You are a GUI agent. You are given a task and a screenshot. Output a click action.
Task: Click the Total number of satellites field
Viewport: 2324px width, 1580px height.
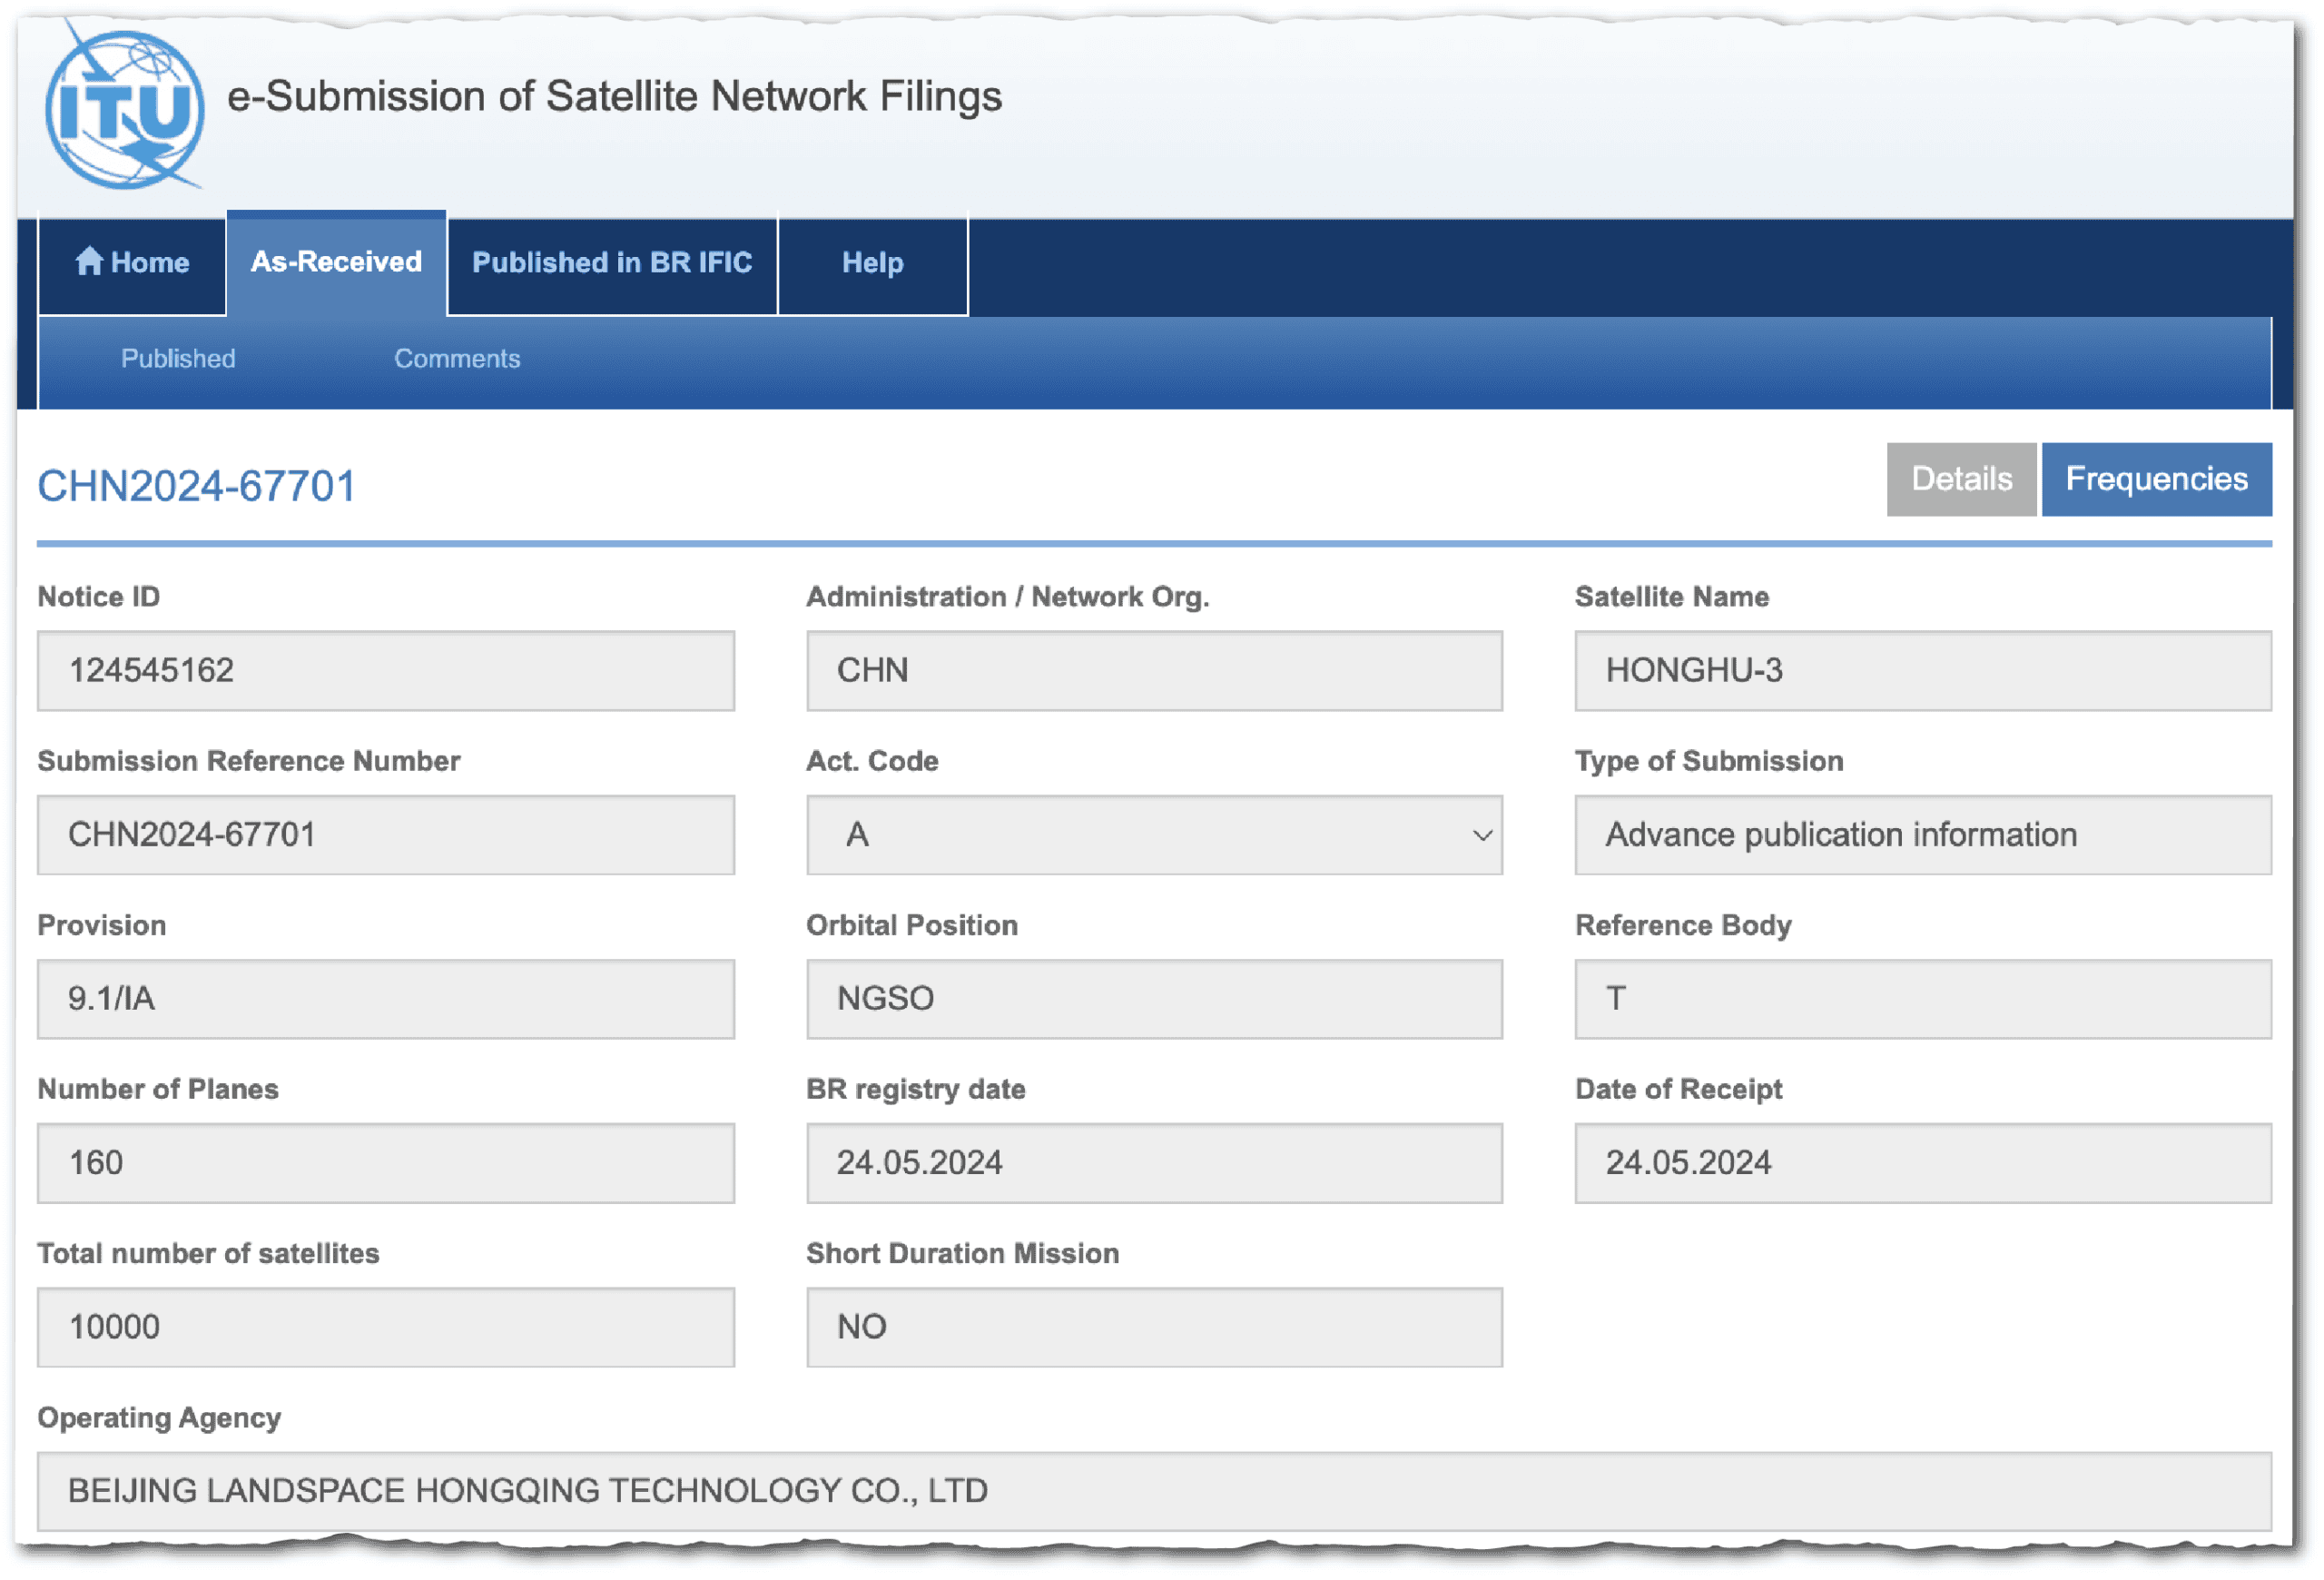pos(385,1326)
